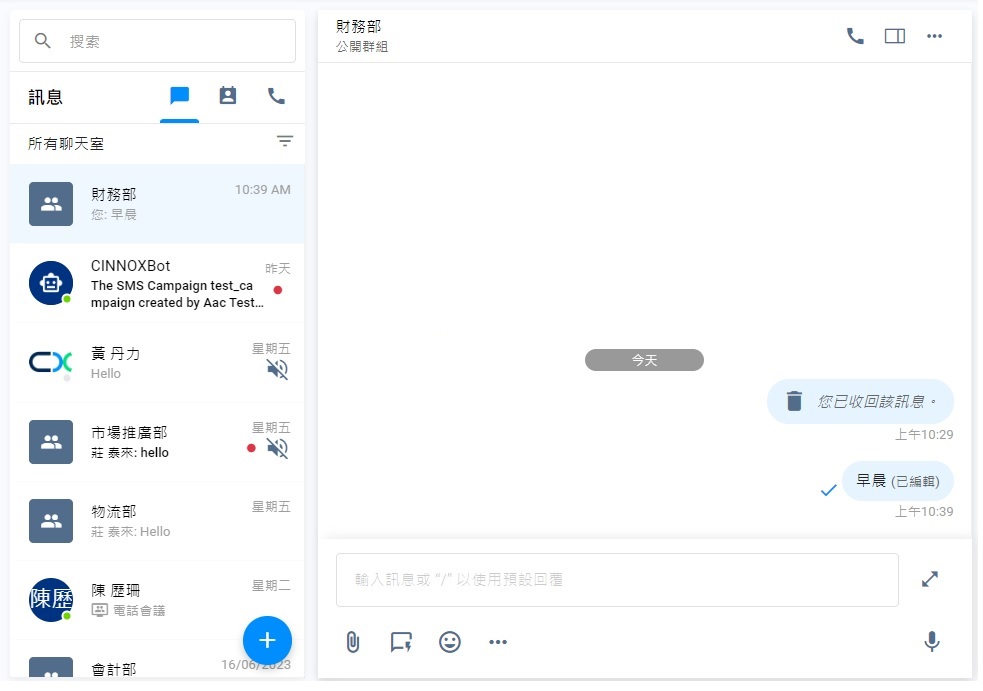Unmute the 市場推廣部 group chat
Viewport: 983px width, 691px height.
277,447
